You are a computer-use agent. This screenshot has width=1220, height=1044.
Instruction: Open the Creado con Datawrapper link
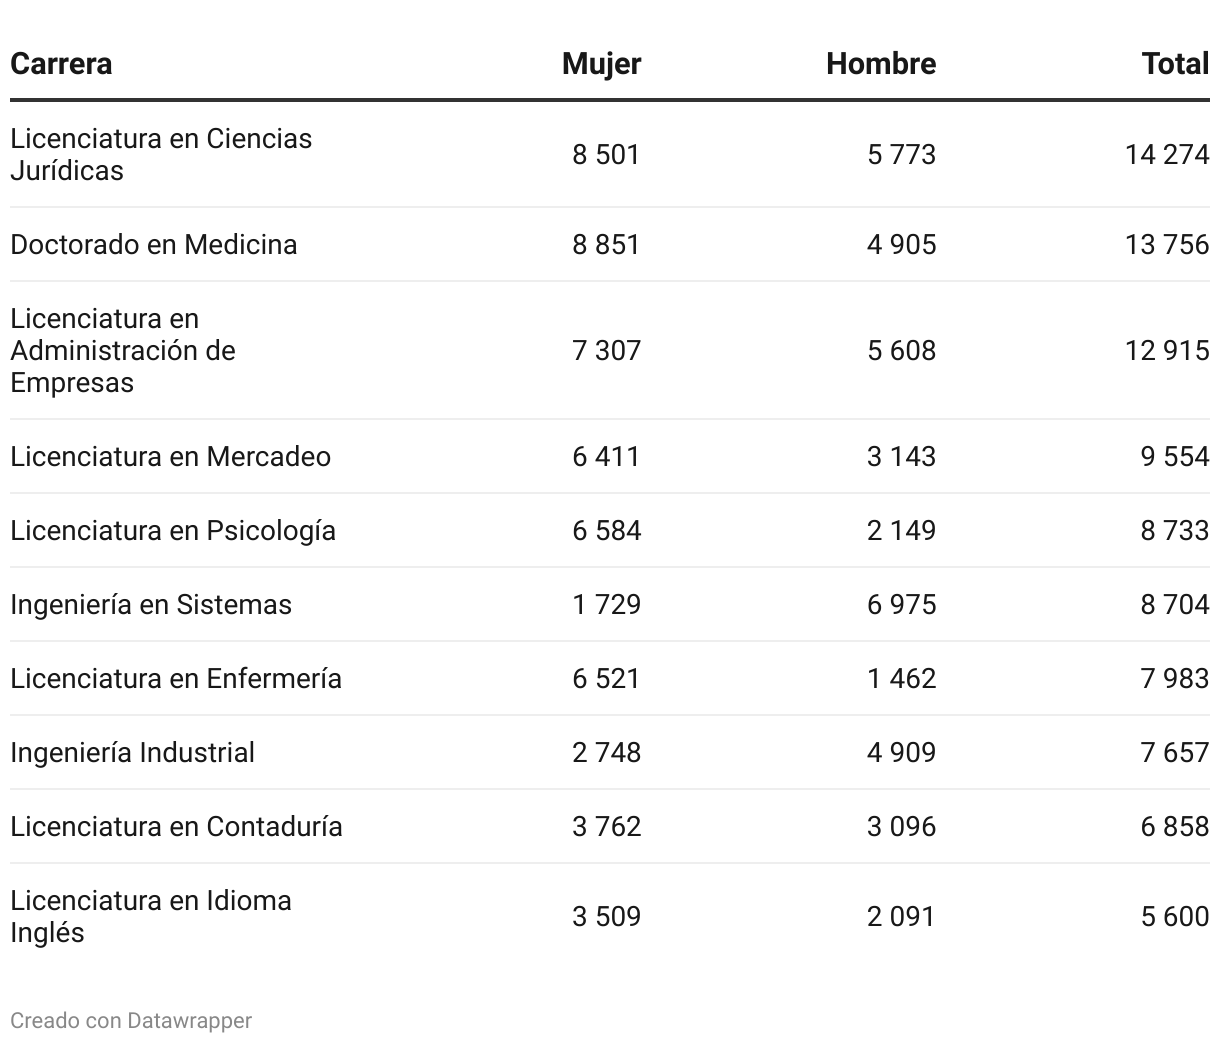click(131, 1020)
